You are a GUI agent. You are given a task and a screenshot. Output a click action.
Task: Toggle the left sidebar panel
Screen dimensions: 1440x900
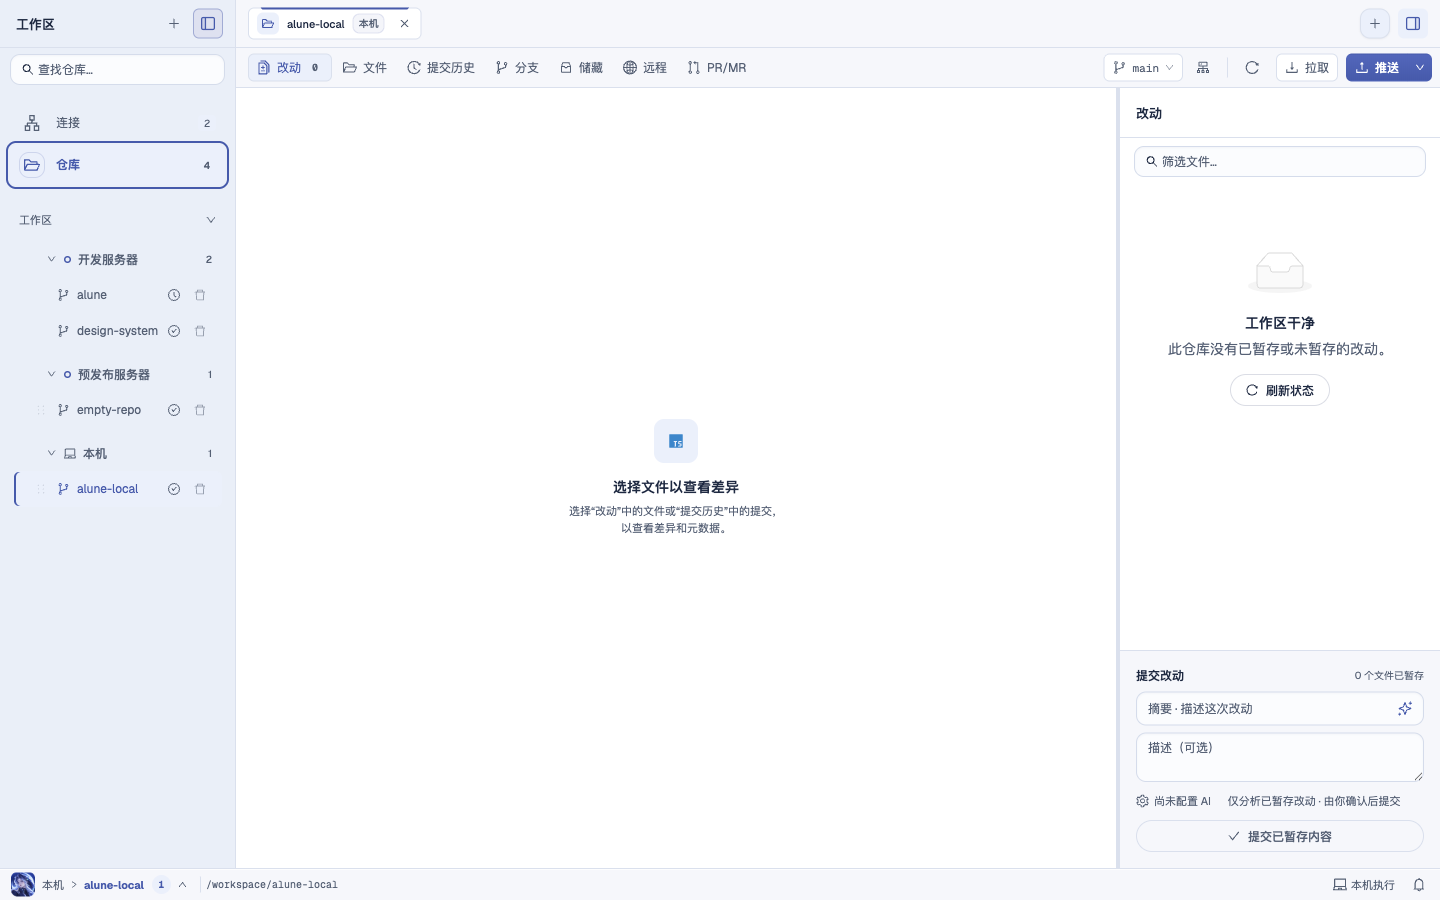(x=208, y=23)
